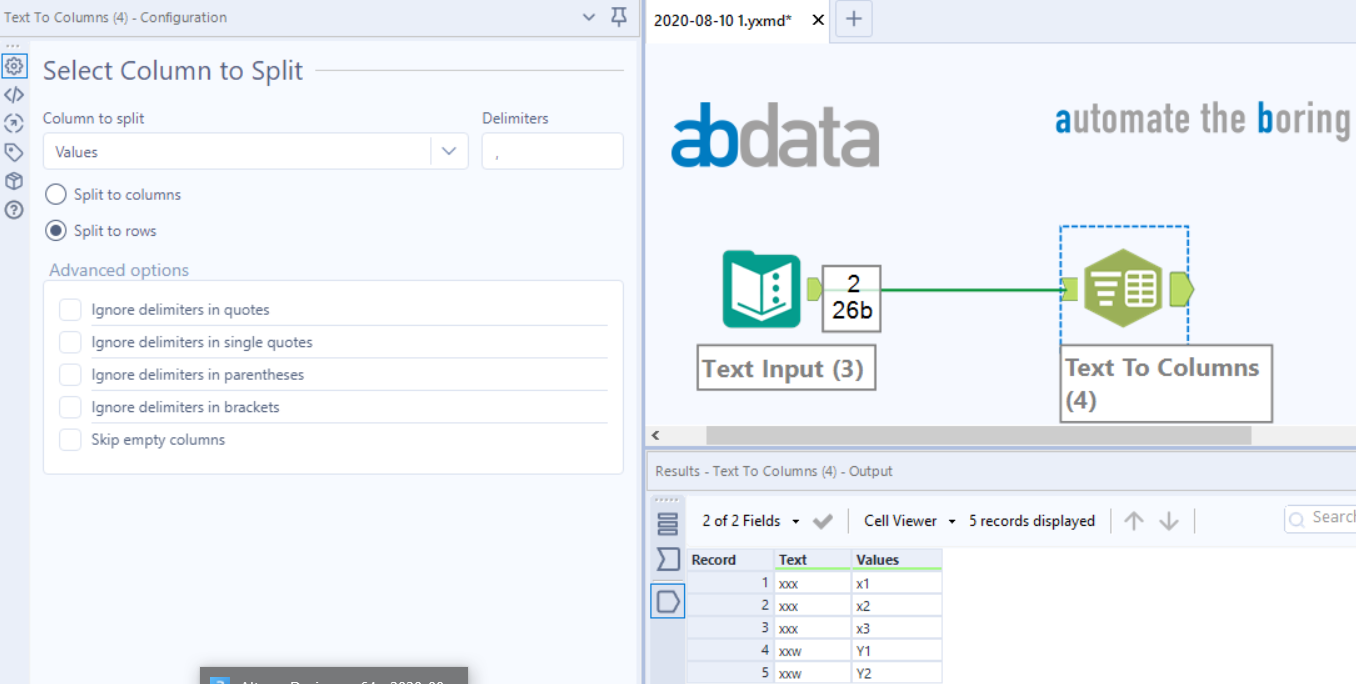Click the package/box icon in sidebar
Viewport: 1356px width, 684px height.
tap(14, 181)
